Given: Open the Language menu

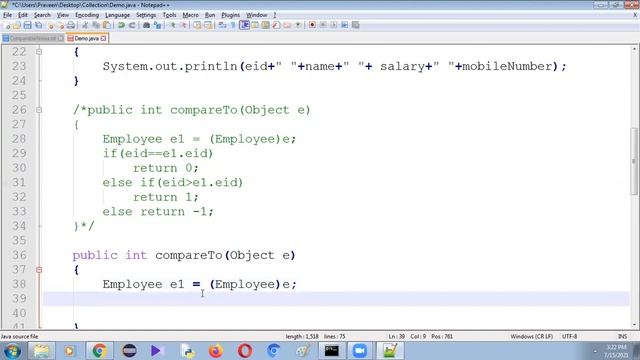Looking at the screenshot, I should (x=117, y=15).
